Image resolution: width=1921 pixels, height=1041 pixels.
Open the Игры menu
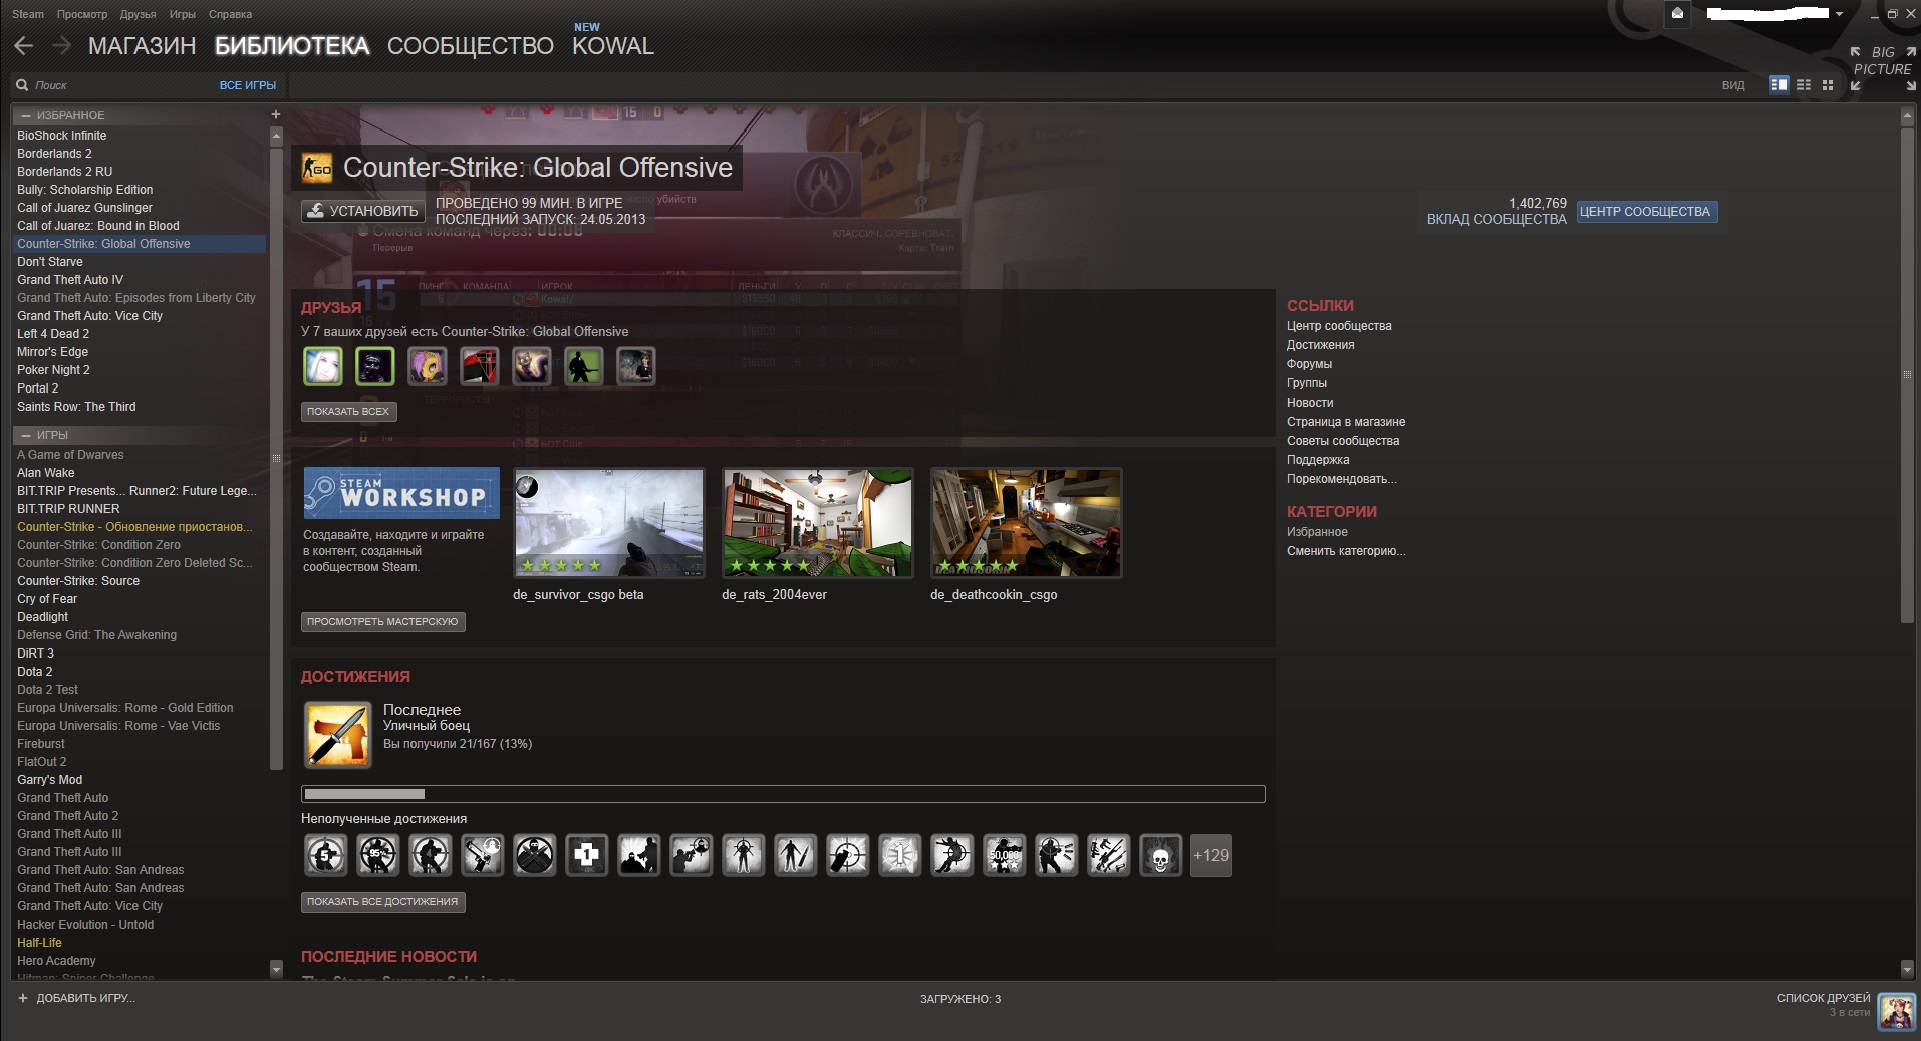[183, 14]
